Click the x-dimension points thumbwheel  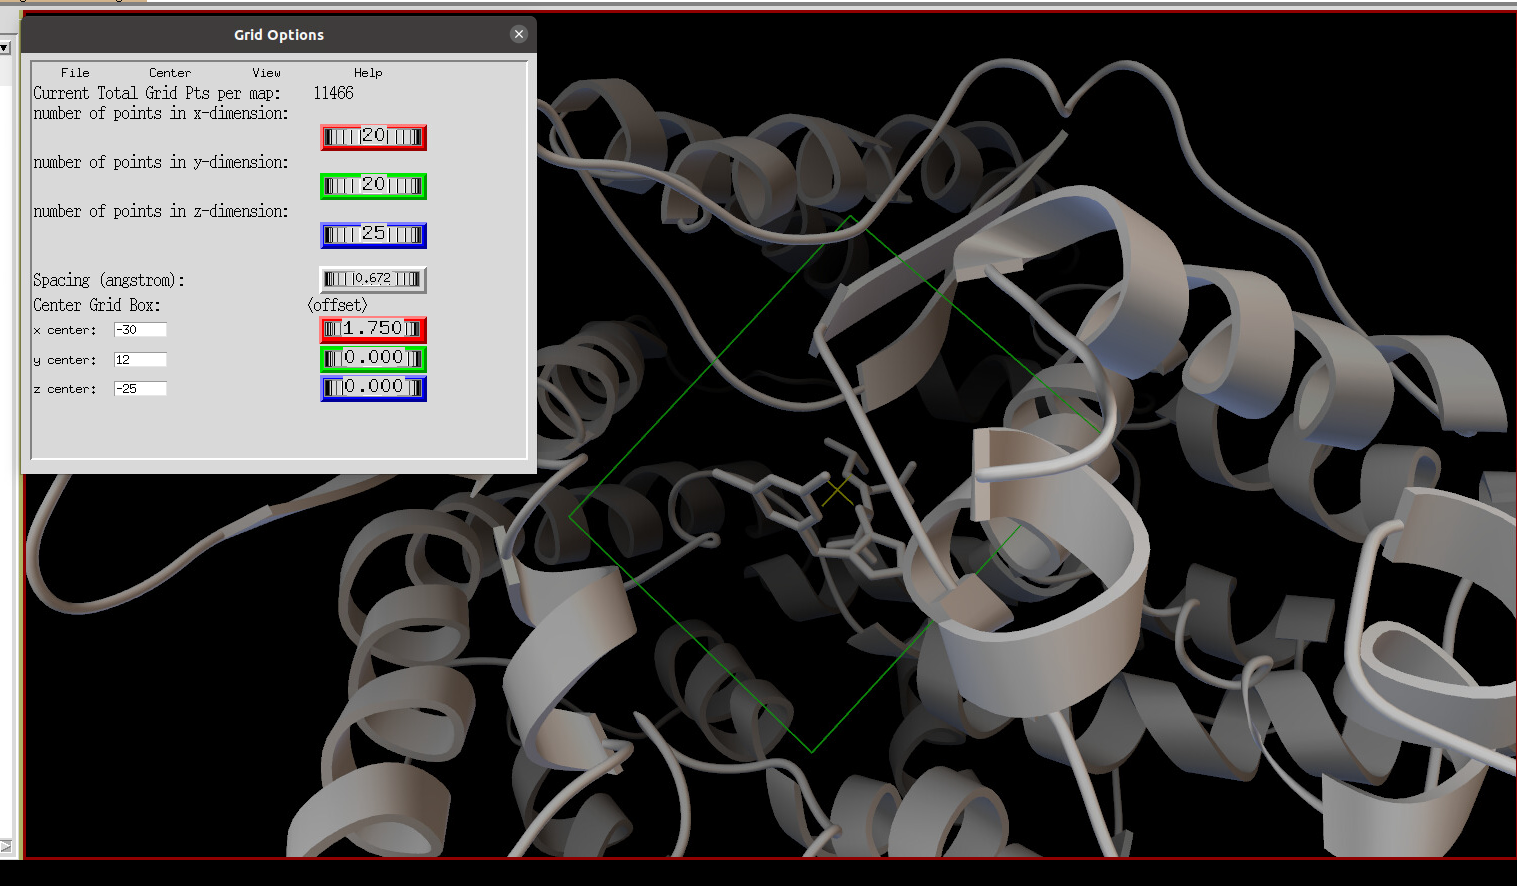coord(373,137)
